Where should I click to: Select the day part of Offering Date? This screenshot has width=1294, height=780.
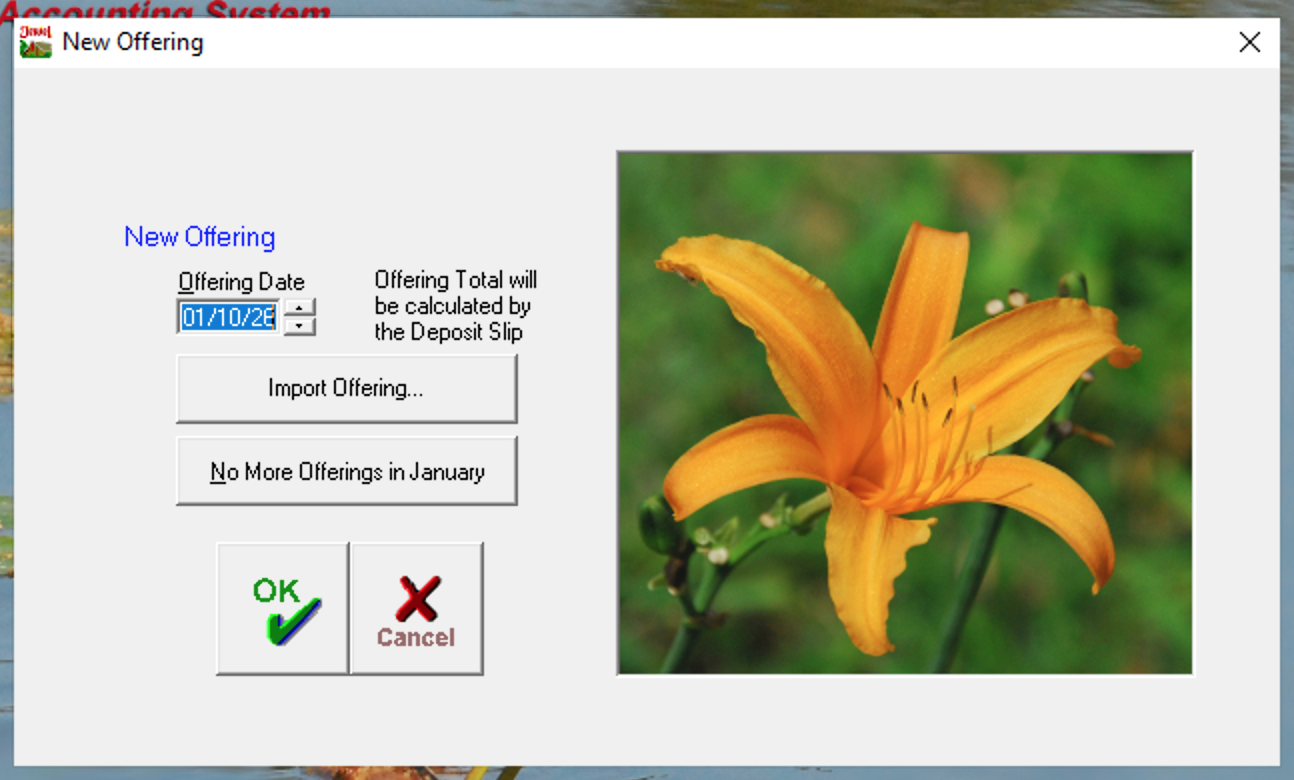(x=220, y=318)
